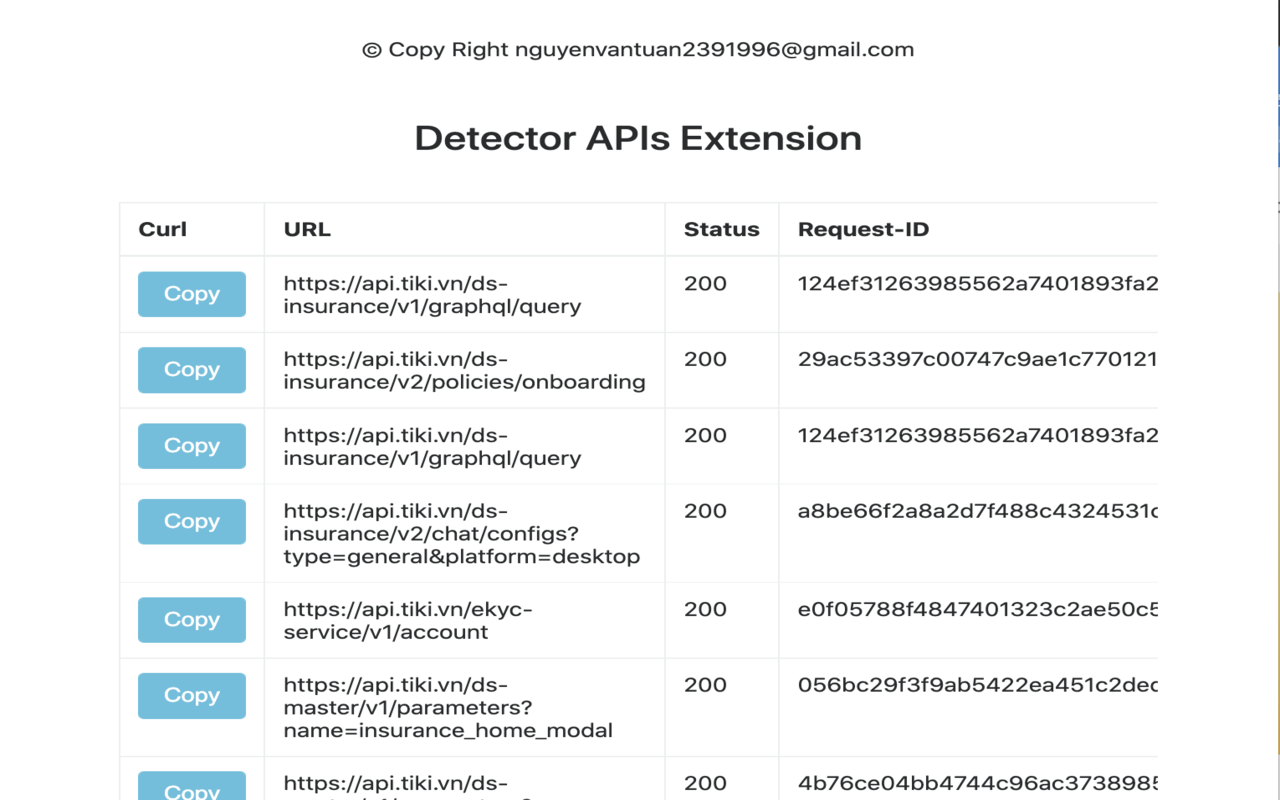
Task: Copy the curl for the first graphql/query request
Action: point(191,294)
